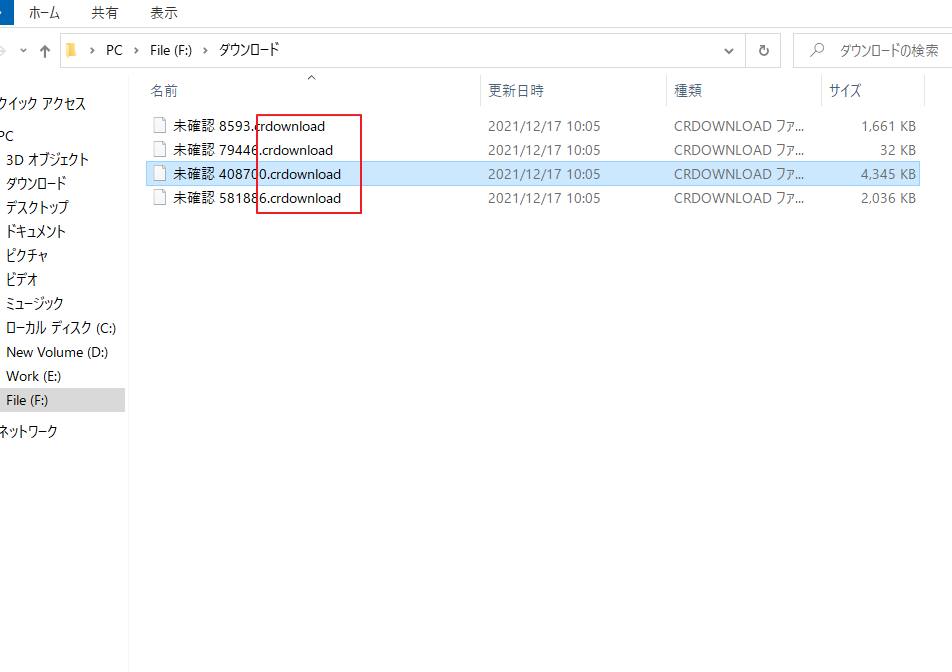Open the address bar history dropdown

[730, 50]
